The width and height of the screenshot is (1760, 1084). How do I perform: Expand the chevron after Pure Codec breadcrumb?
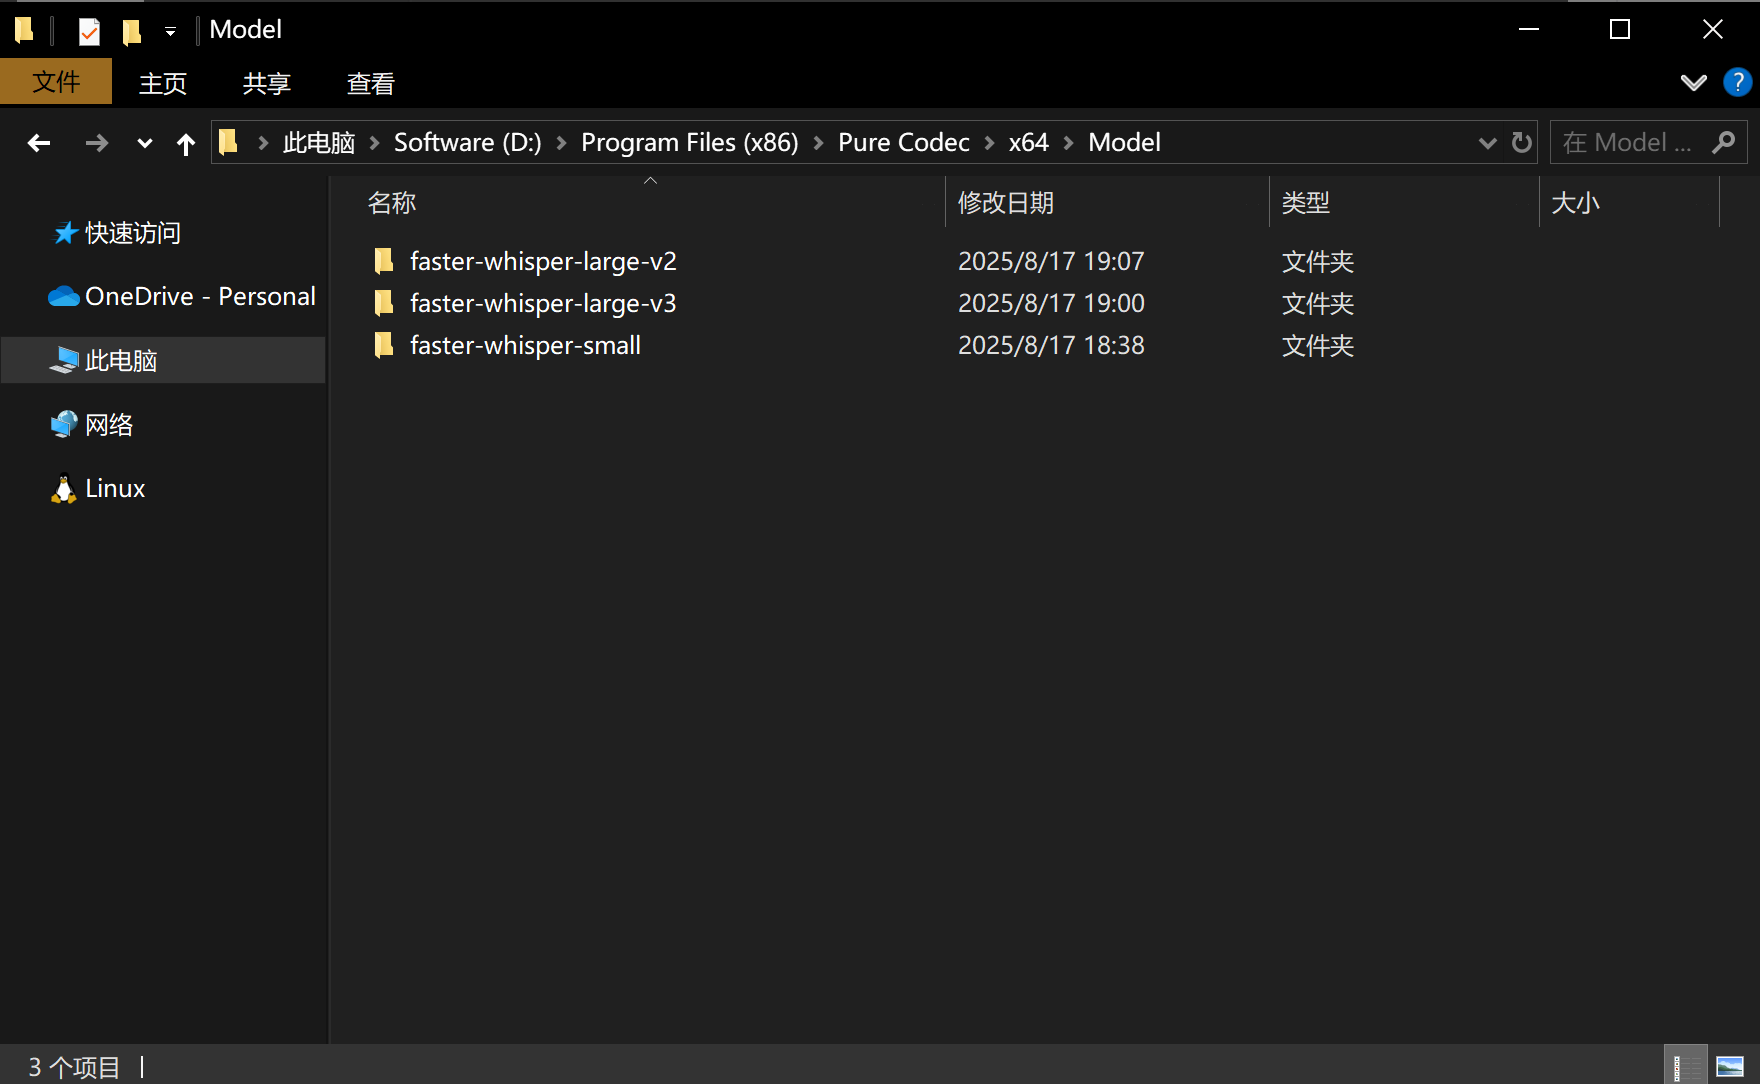point(989,143)
